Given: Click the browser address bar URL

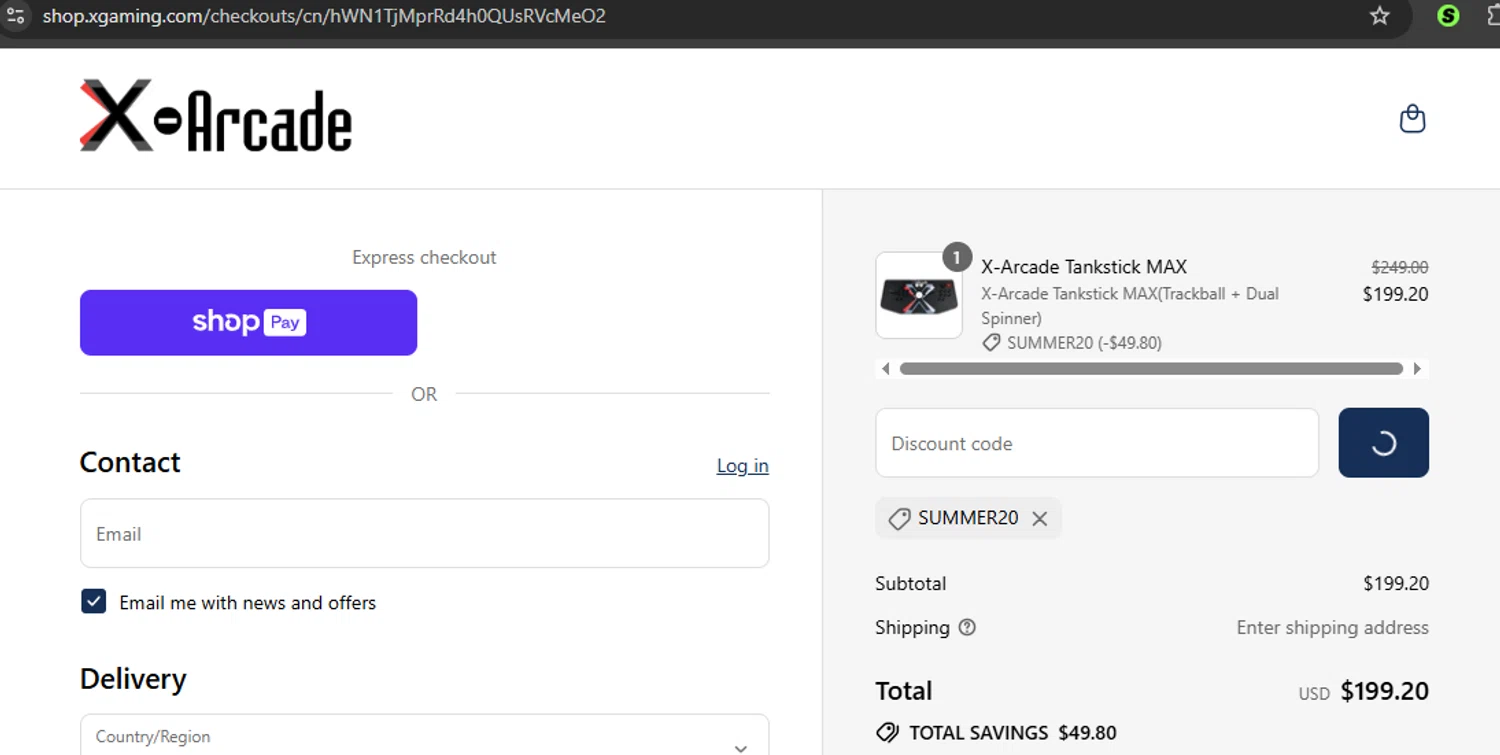Looking at the screenshot, I should (x=324, y=16).
